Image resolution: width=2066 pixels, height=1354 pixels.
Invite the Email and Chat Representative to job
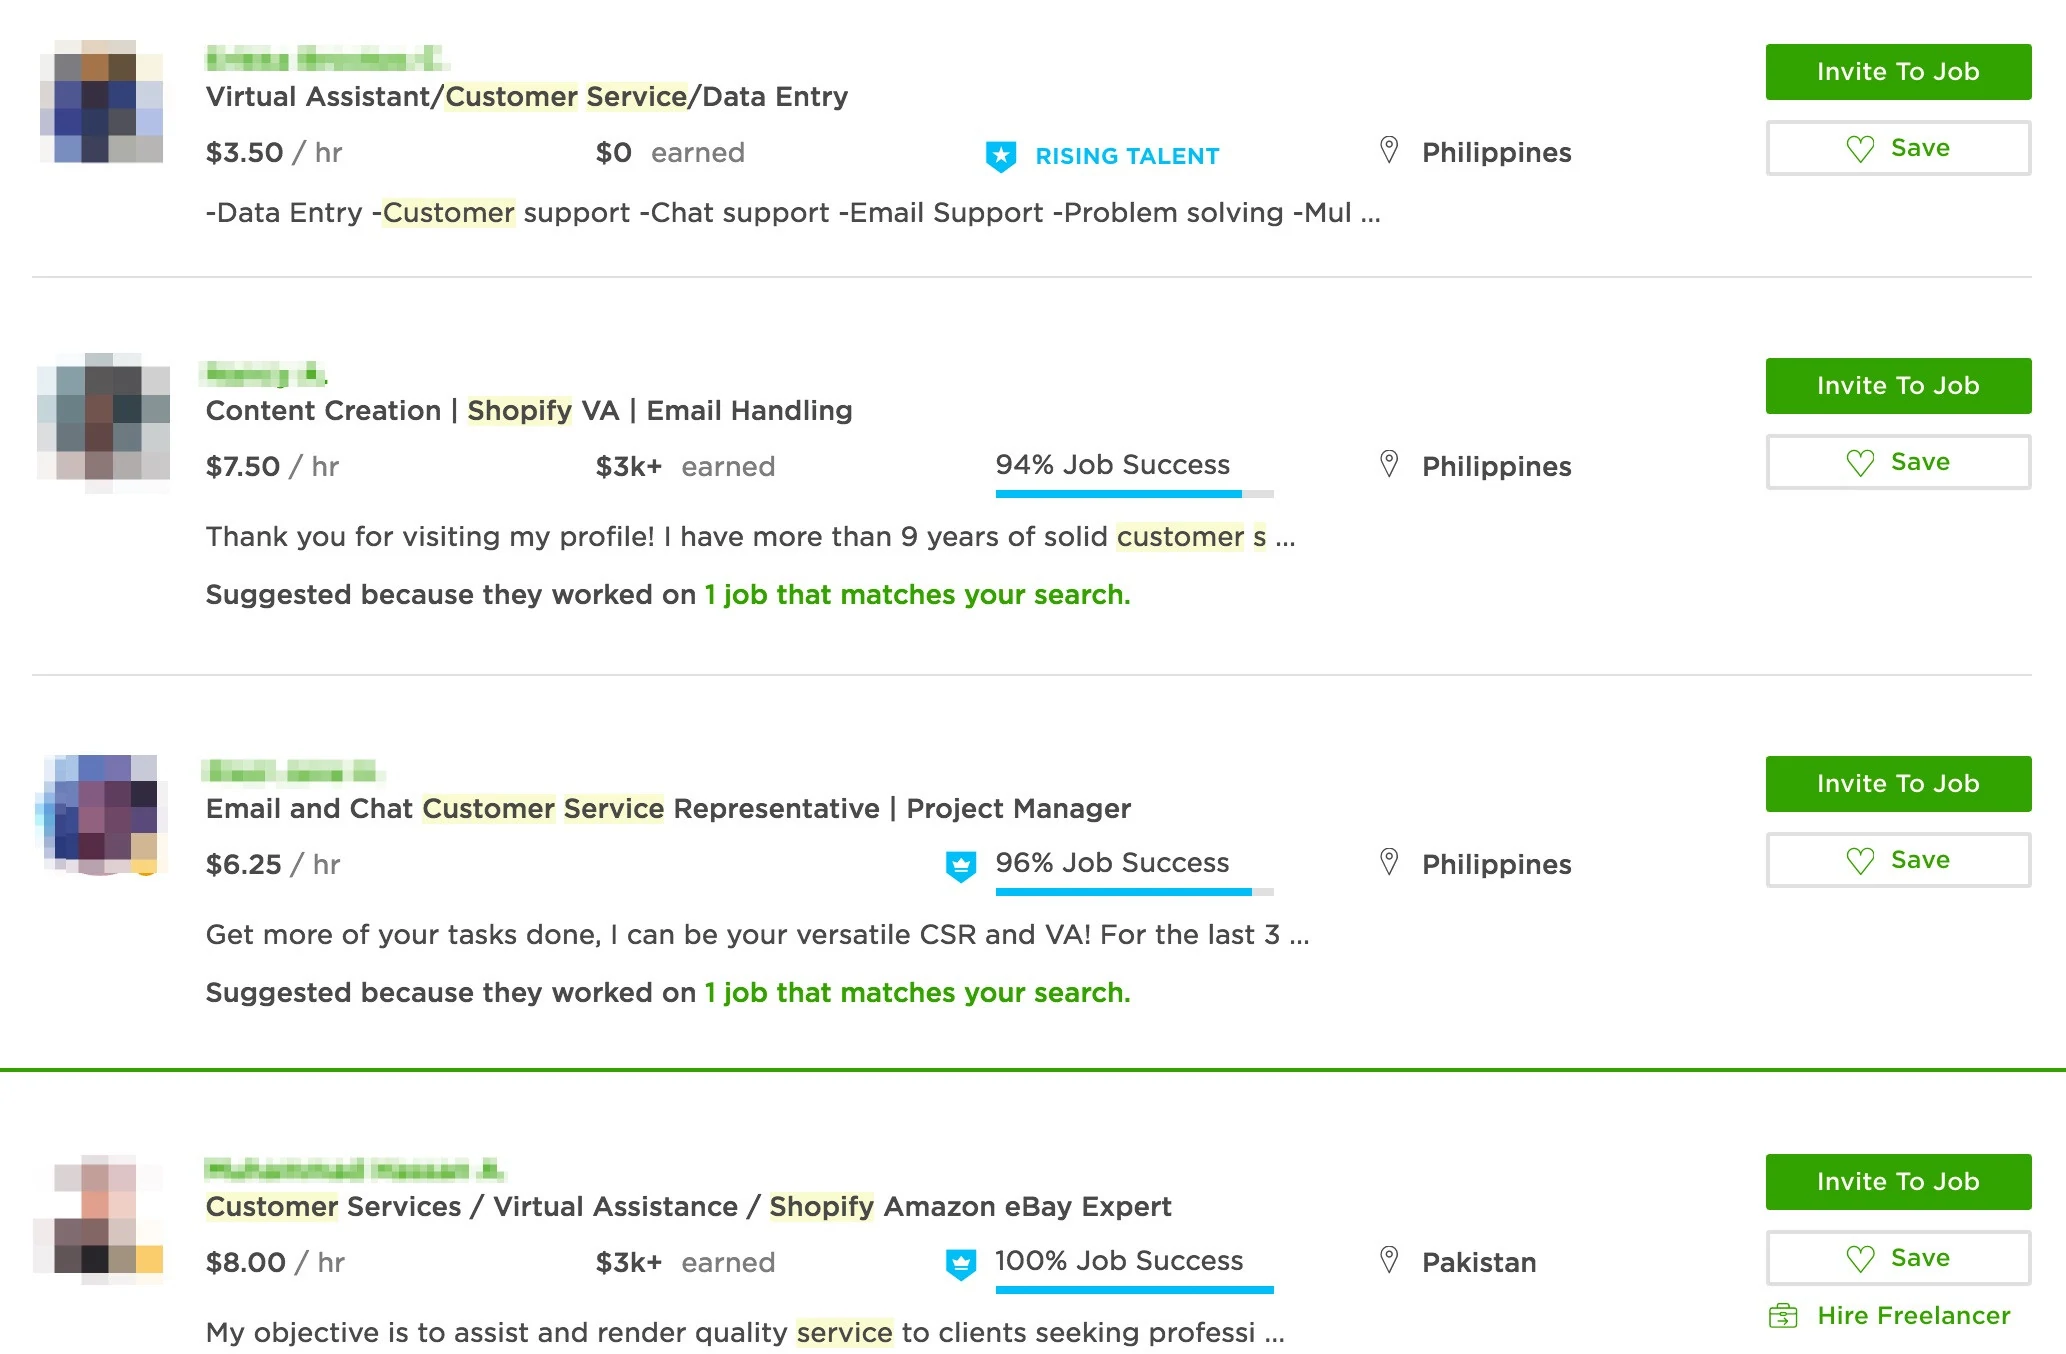1897,784
